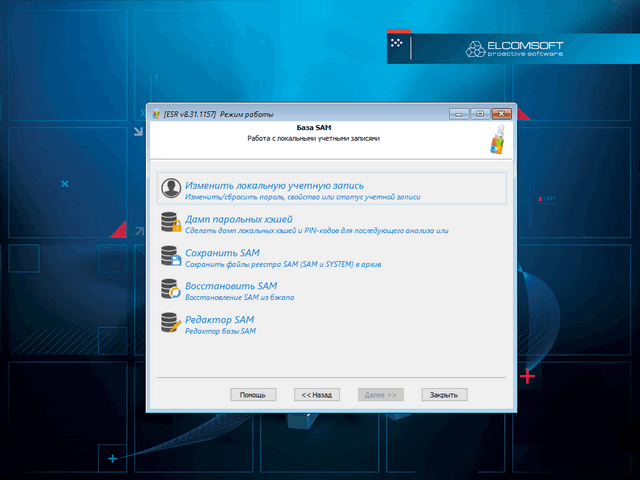Click the Elcomsoft logo at top right
The image size is (640, 480).
click(x=512, y=46)
